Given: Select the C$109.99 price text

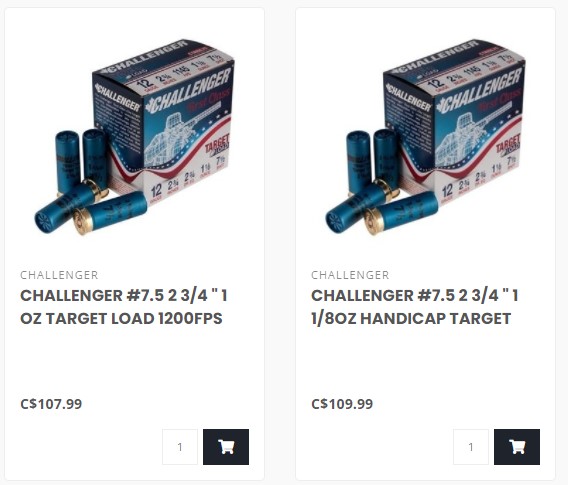Looking at the screenshot, I should (342, 404).
